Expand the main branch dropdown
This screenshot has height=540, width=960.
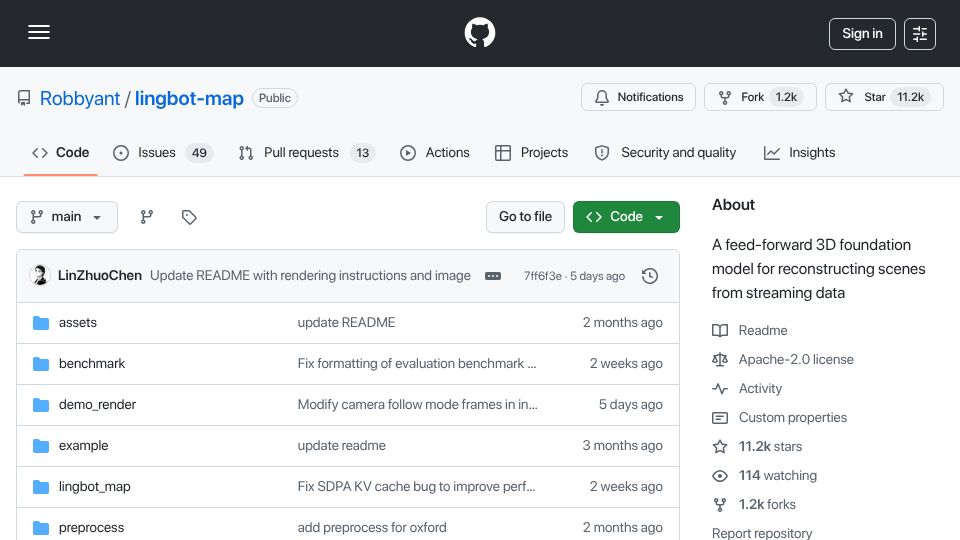pyautogui.click(x=67, y=217)
